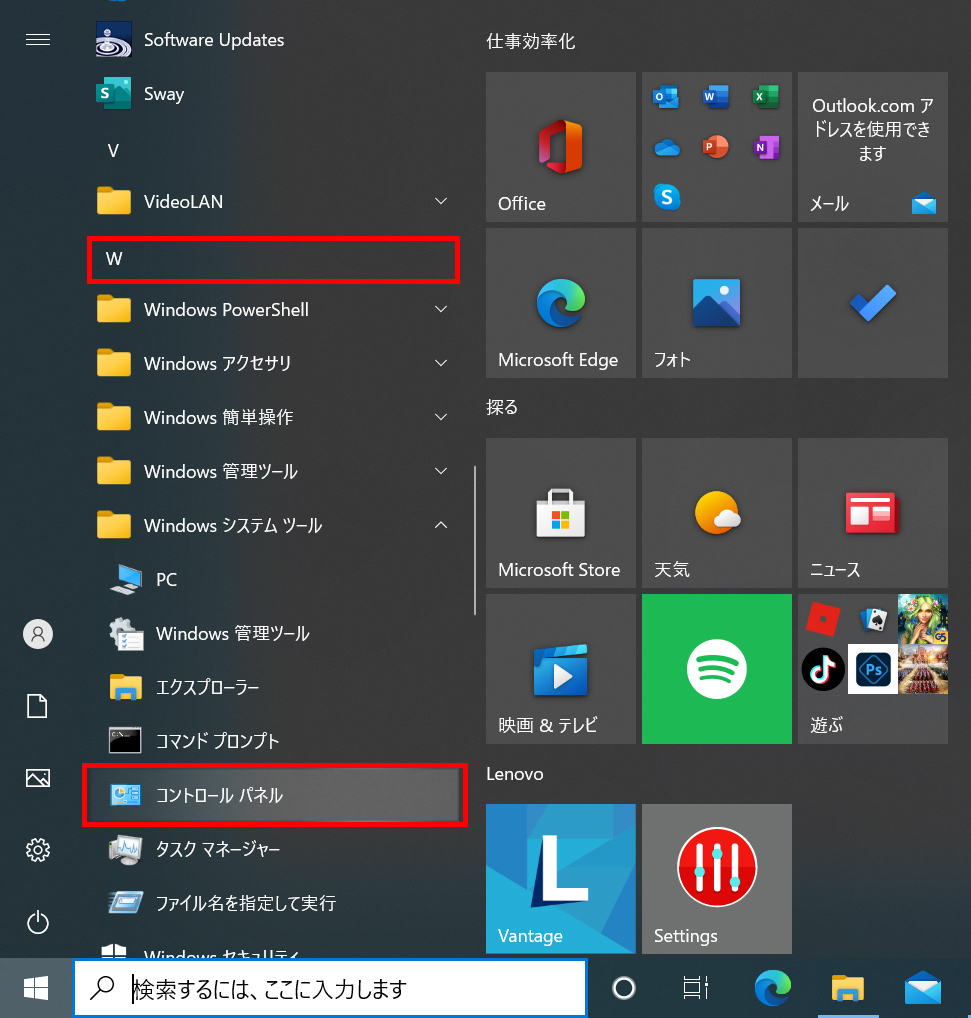This screenshot has width=971, height=1018.
Task: Open TikTok in the 遊ぶ tile
Action: [823, 669]
